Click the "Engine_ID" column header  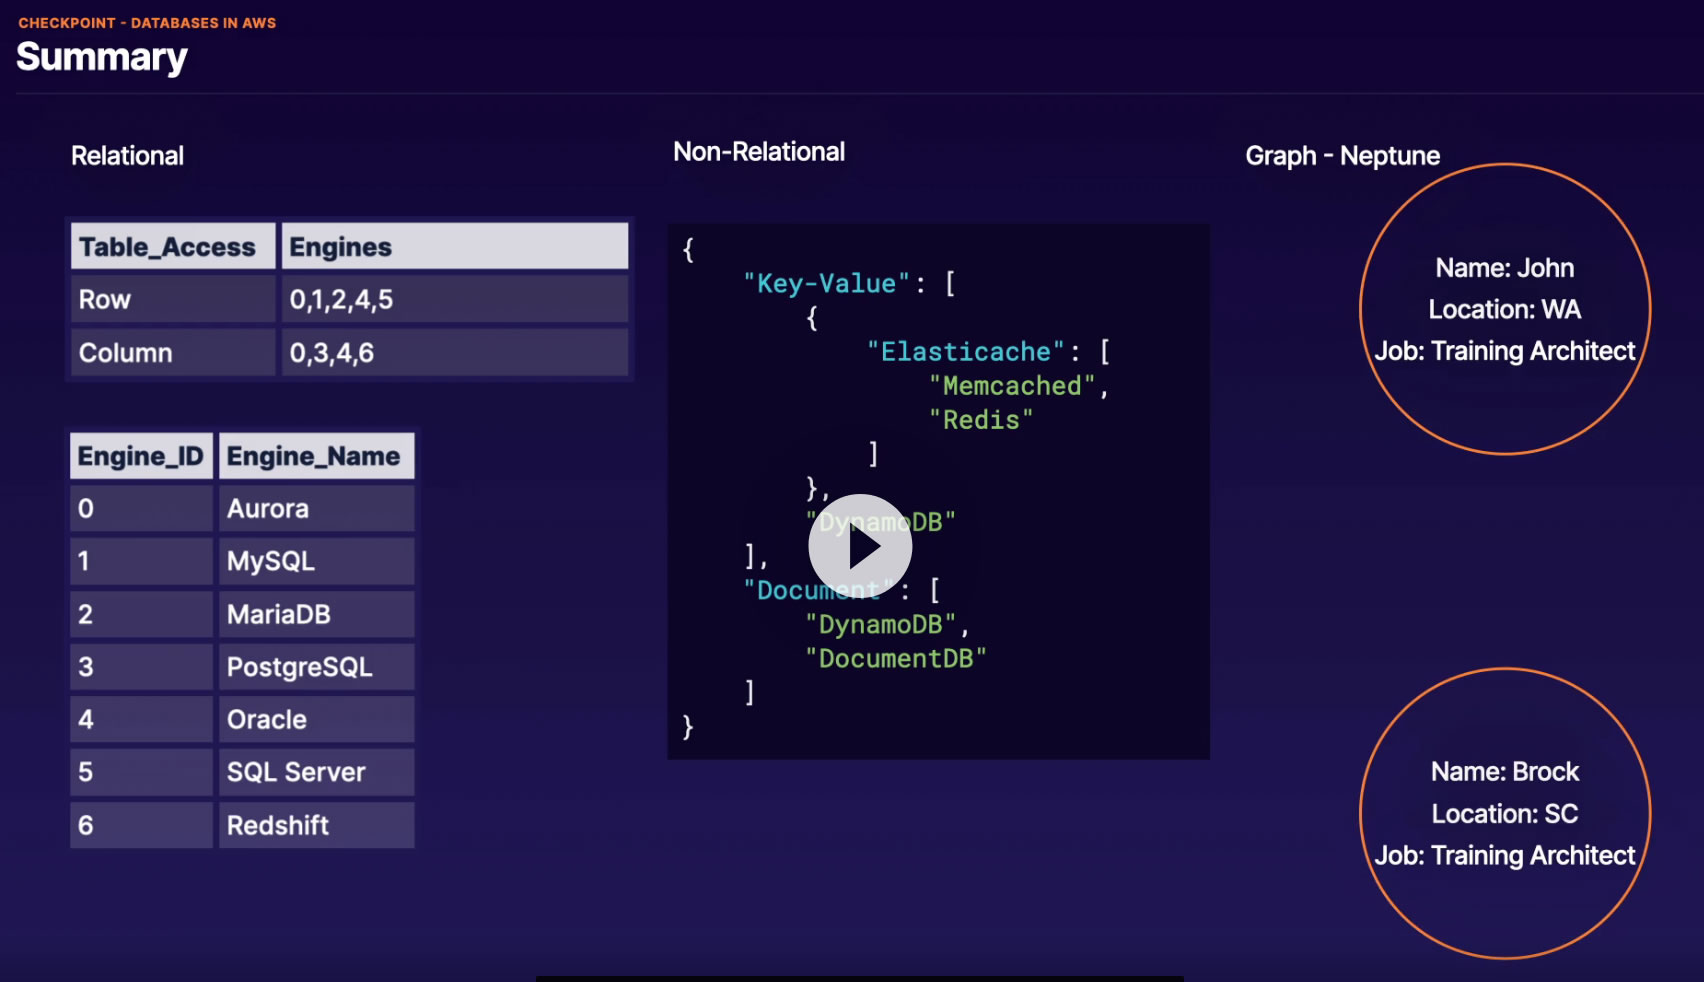(141, 456)
